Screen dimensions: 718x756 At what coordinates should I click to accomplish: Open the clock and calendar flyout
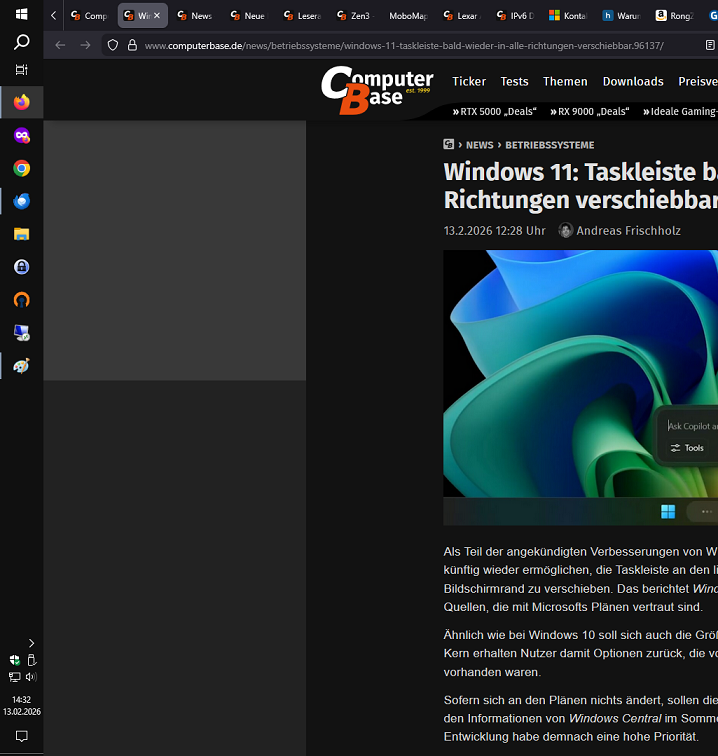point(21,705)
